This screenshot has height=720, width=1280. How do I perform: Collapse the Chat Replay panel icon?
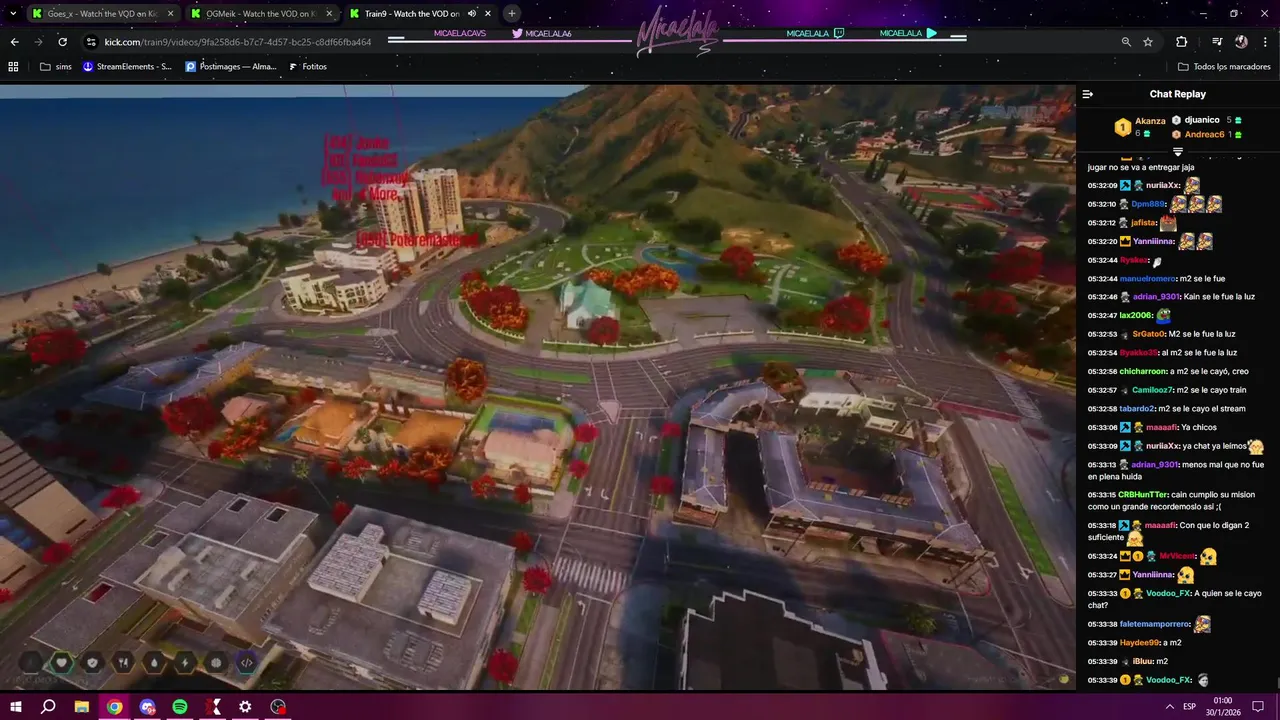click(x=1088, y=94)
